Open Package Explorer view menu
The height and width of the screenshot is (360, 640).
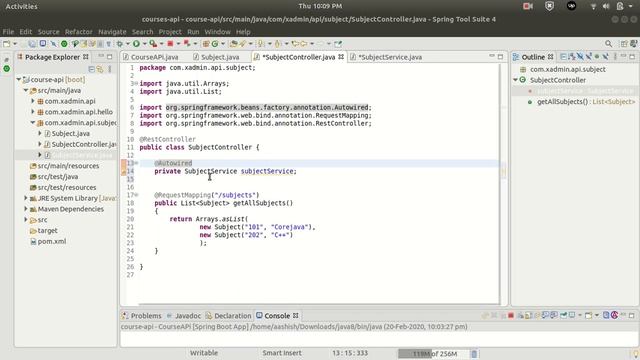pos(110,69)
